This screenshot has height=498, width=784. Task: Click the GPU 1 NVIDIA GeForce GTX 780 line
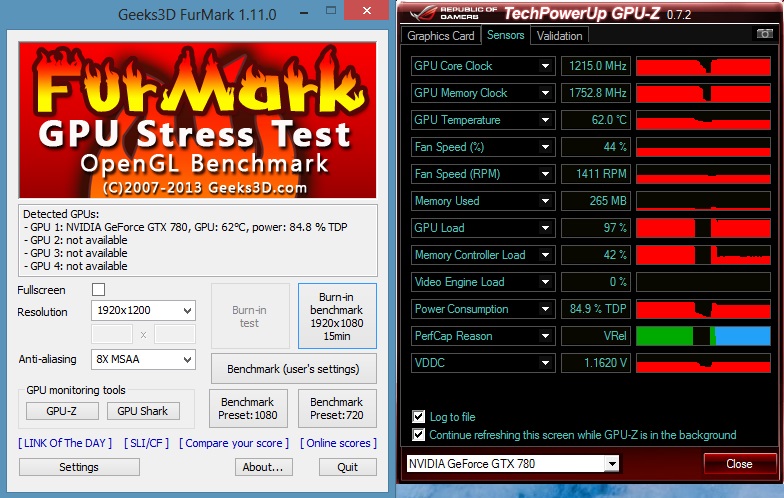186,227
